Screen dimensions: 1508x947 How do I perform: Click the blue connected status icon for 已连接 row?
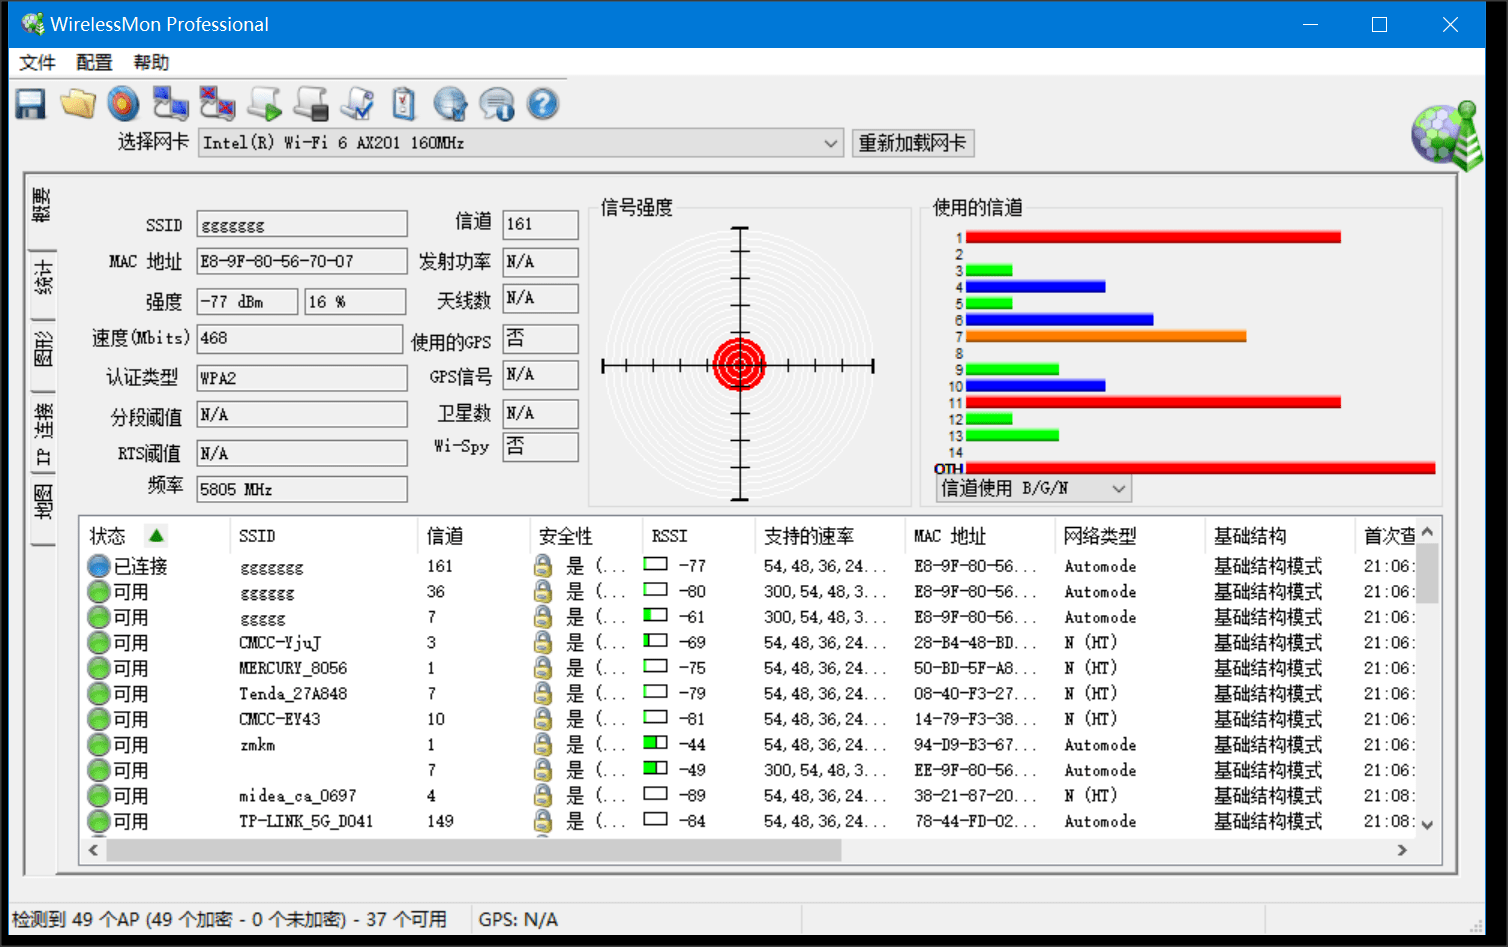(x=98, y=566)
